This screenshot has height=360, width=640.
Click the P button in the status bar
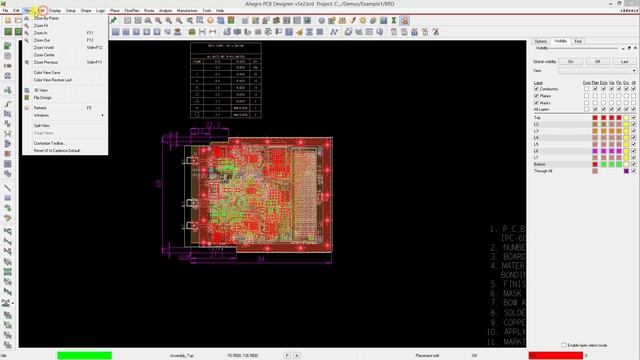point(287,356)
